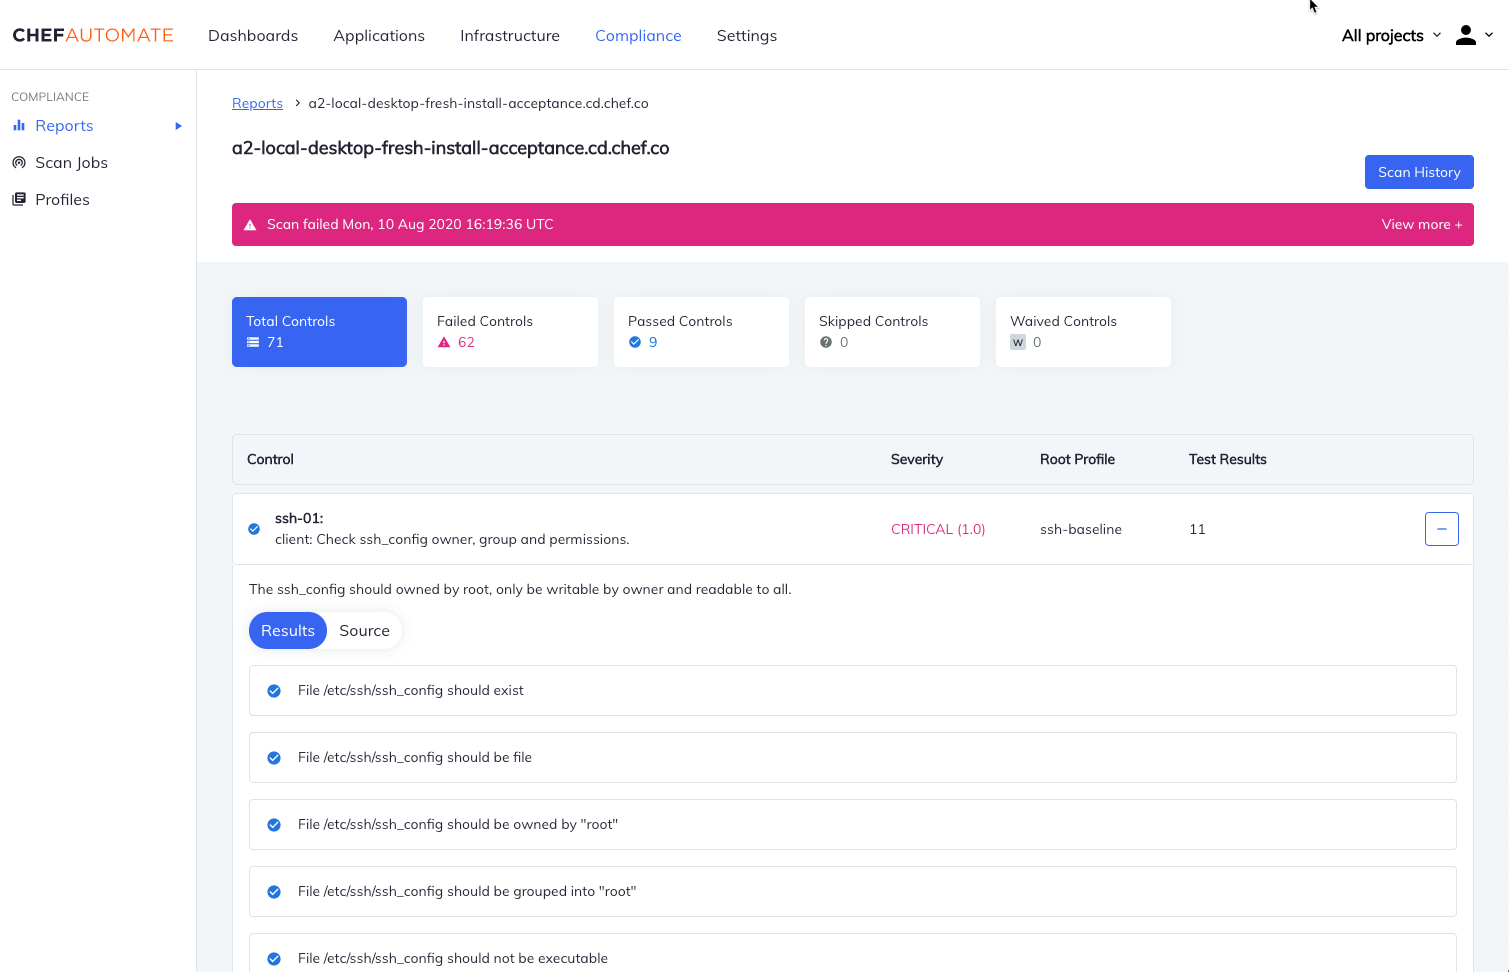Click the Chef Automate logo
The width and height of the screenshot is (1509, 972).
click(x=92, y=34)
